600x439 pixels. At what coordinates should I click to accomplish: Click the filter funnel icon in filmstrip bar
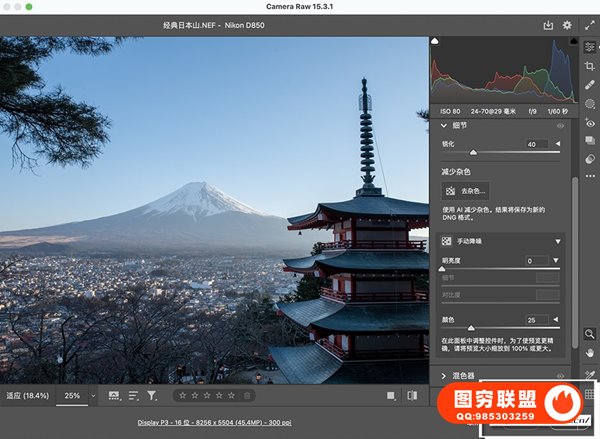tap(152, 396)
